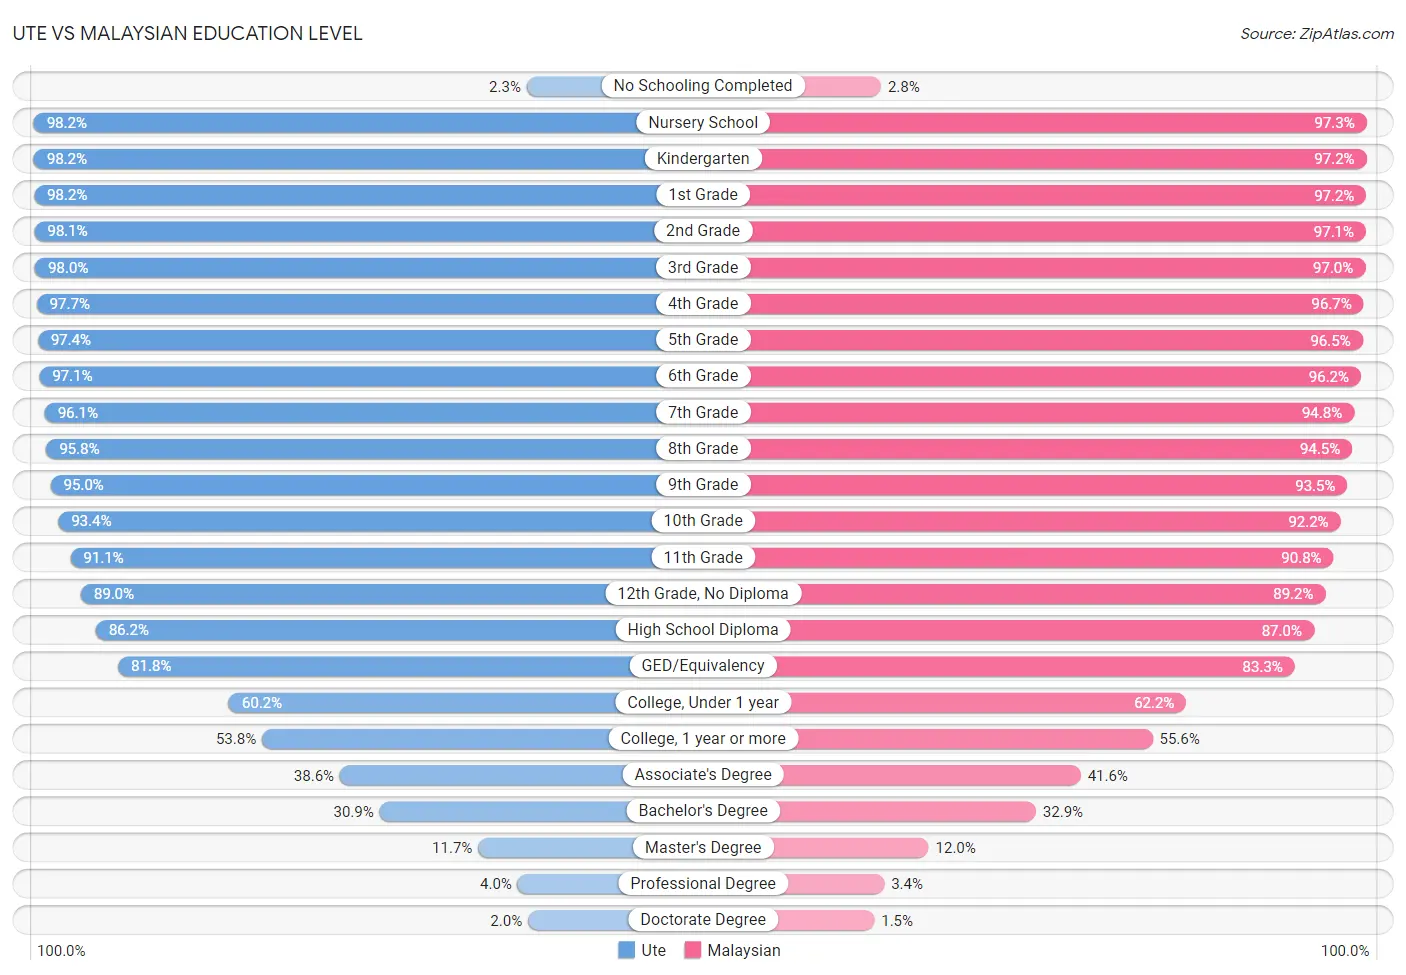
Task: Select the No Schooling Completed label
Action: pos(703,86)
